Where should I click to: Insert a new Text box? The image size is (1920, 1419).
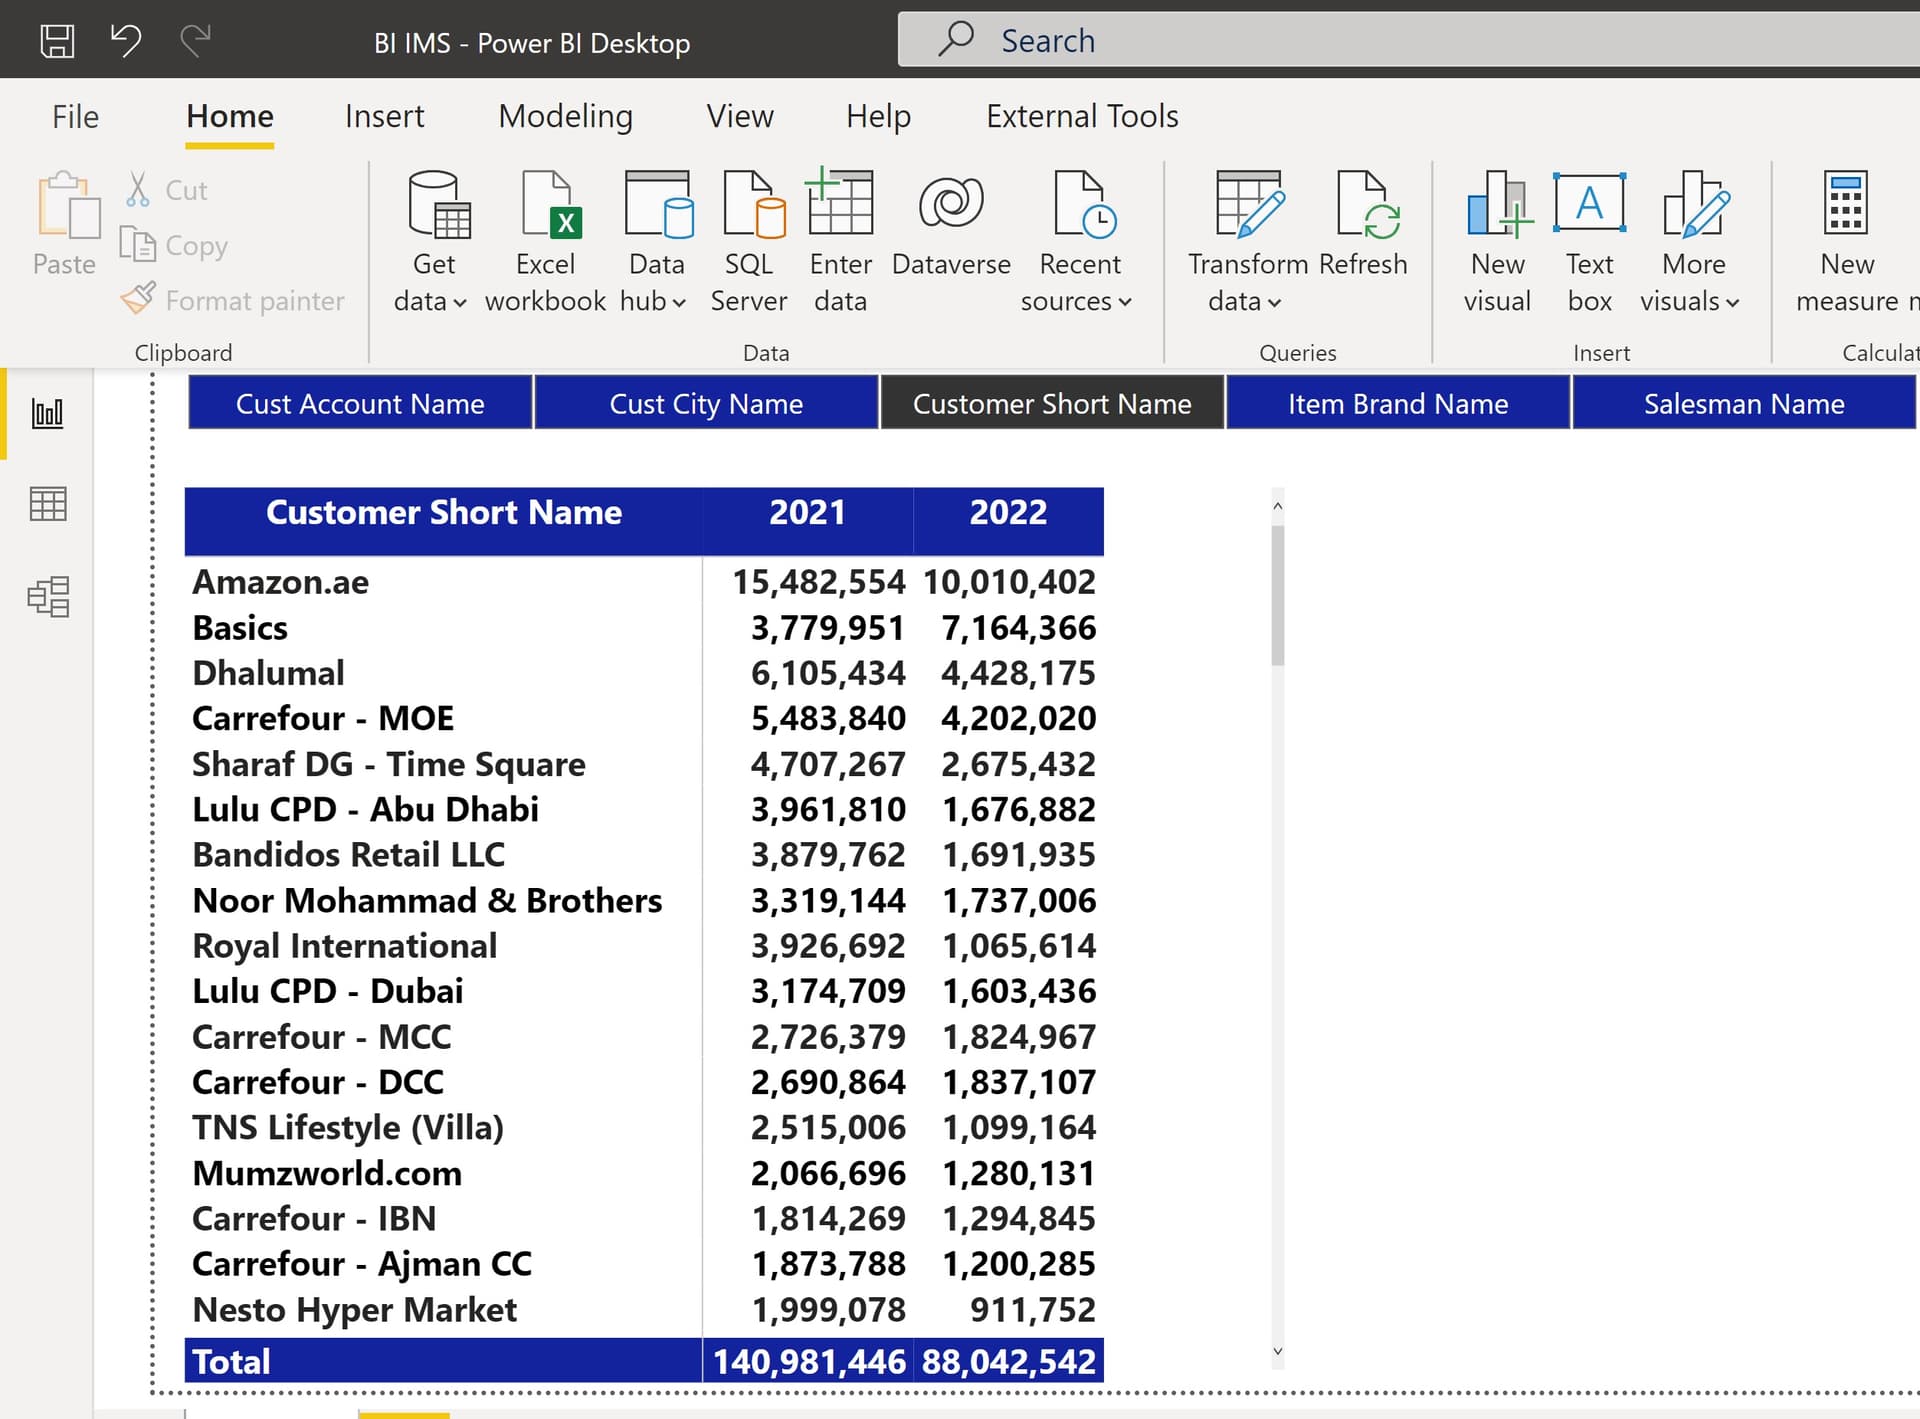coord(1589,235)
